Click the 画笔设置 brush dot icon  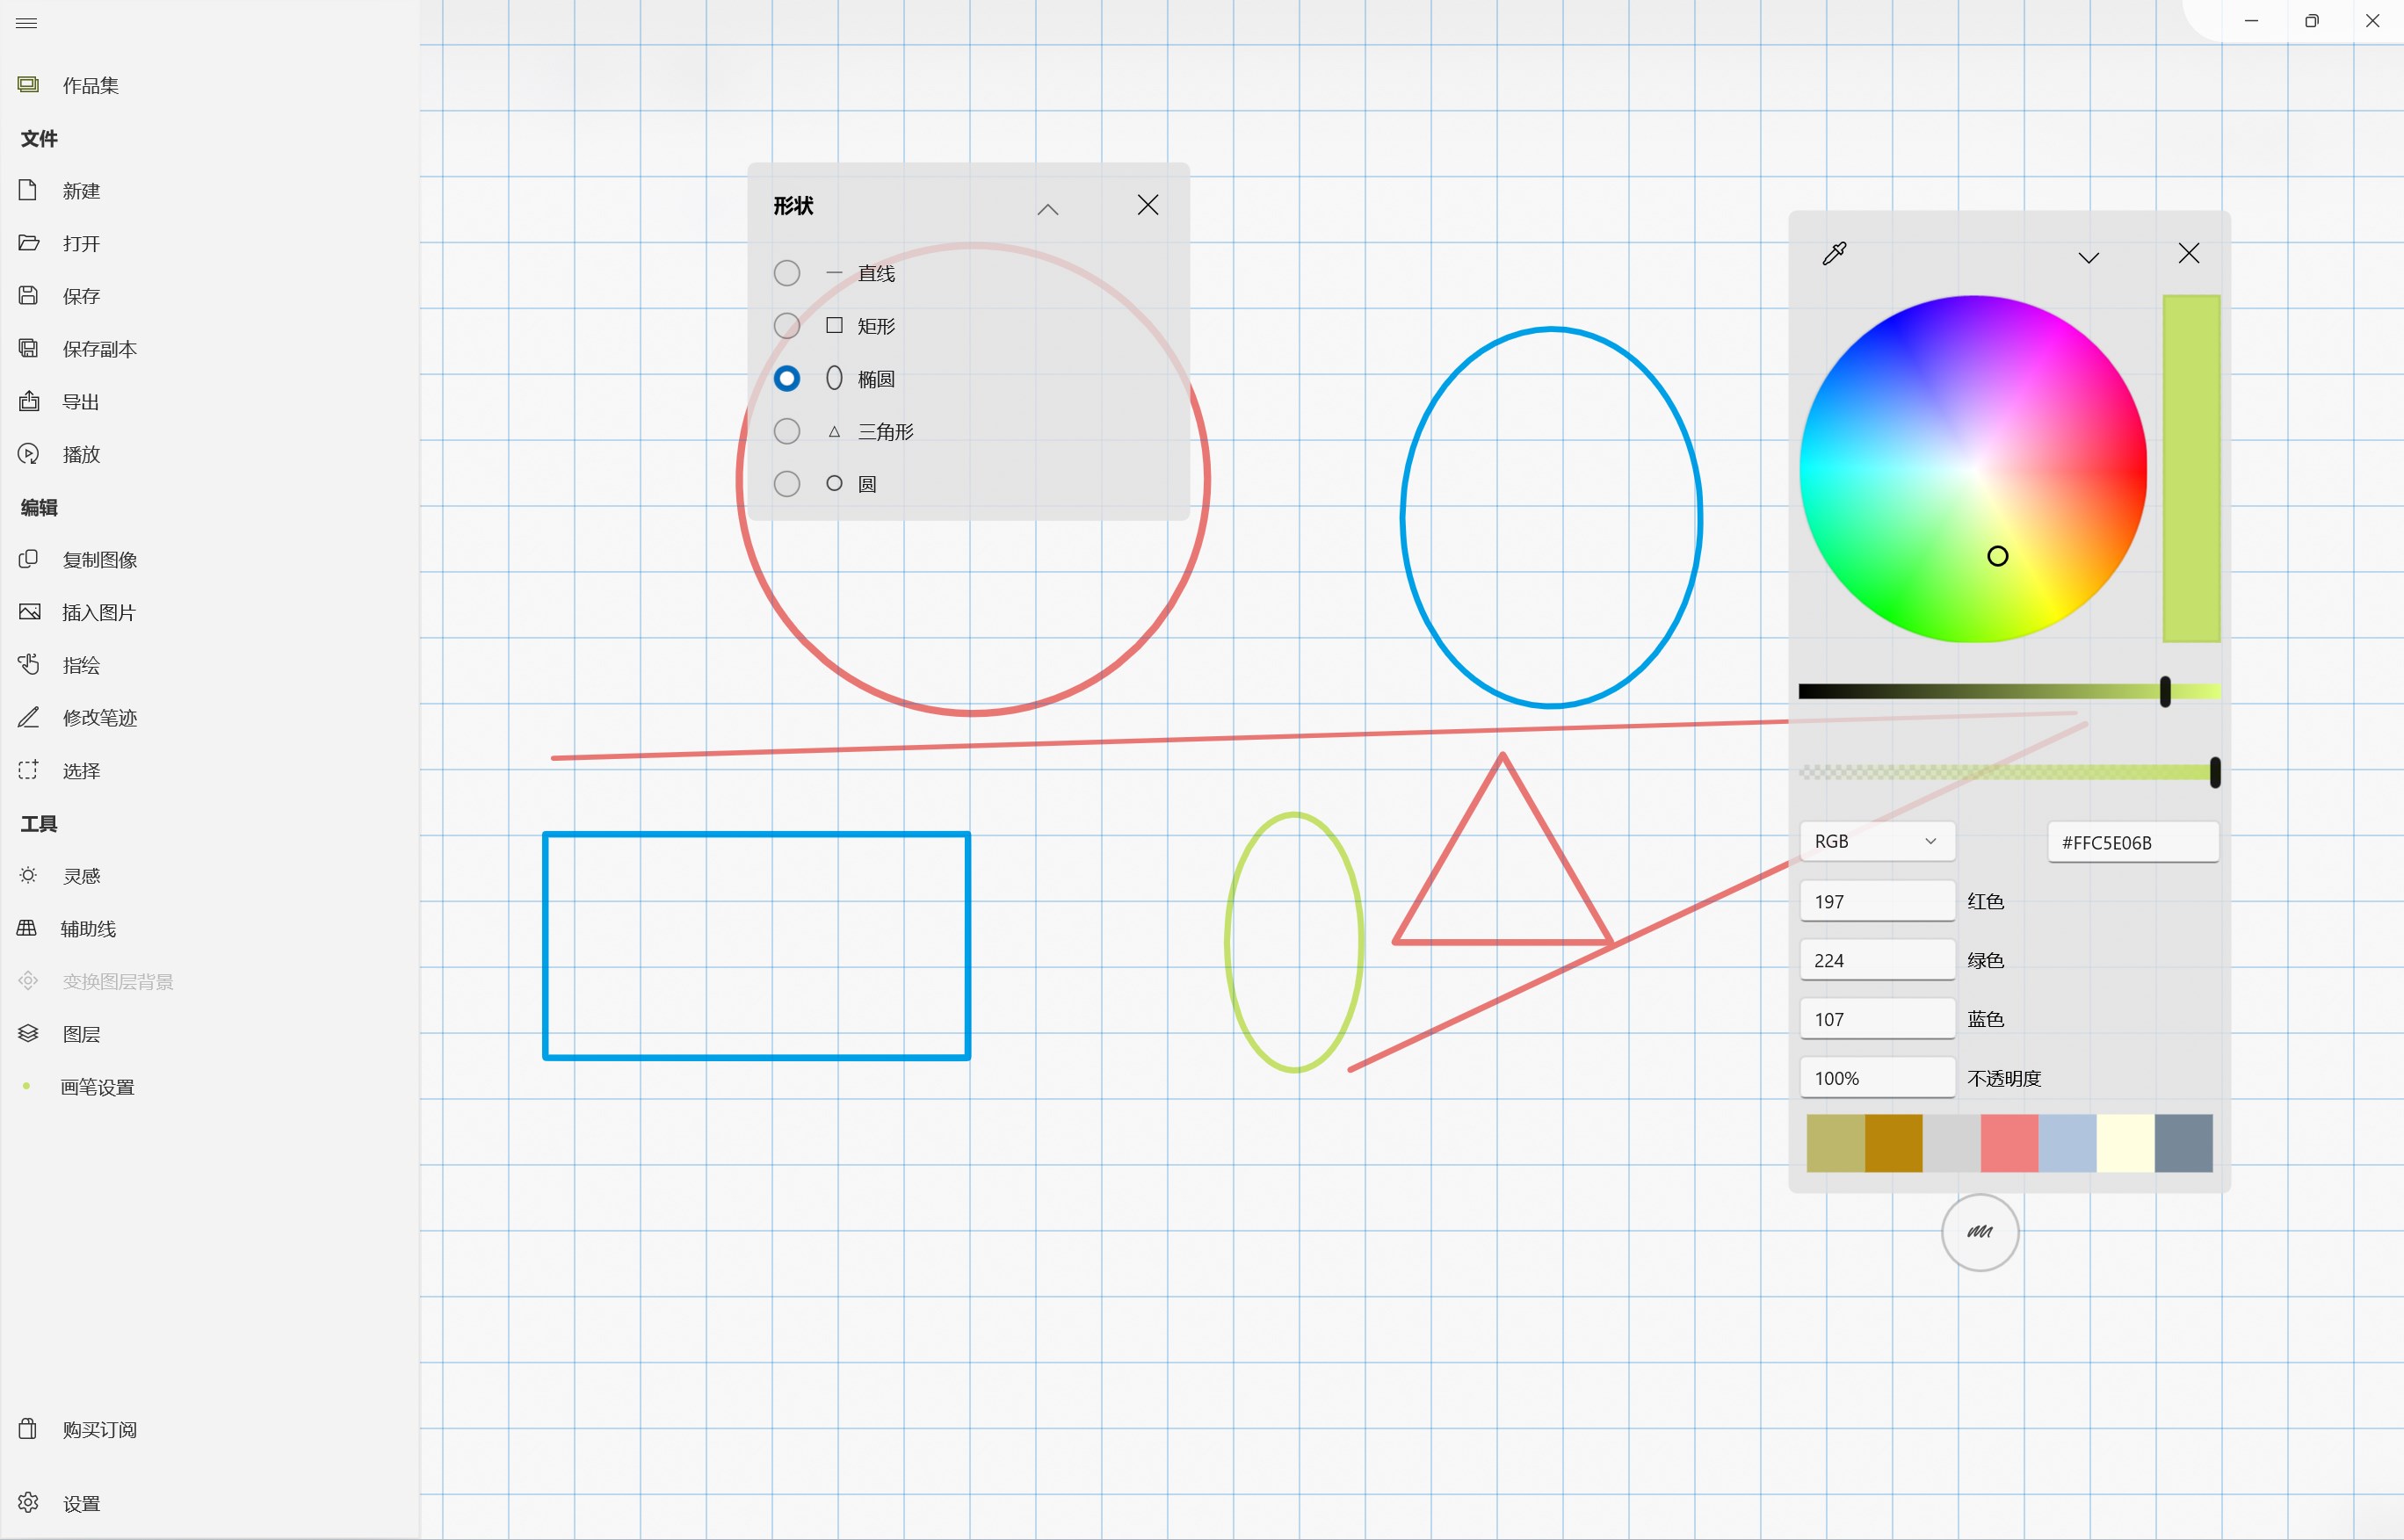click(x=26, y=1086)
